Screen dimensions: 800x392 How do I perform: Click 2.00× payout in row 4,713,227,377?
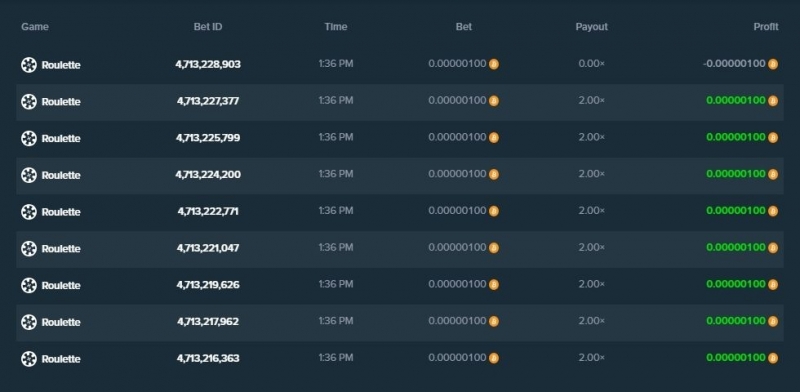tap(592, 101)
